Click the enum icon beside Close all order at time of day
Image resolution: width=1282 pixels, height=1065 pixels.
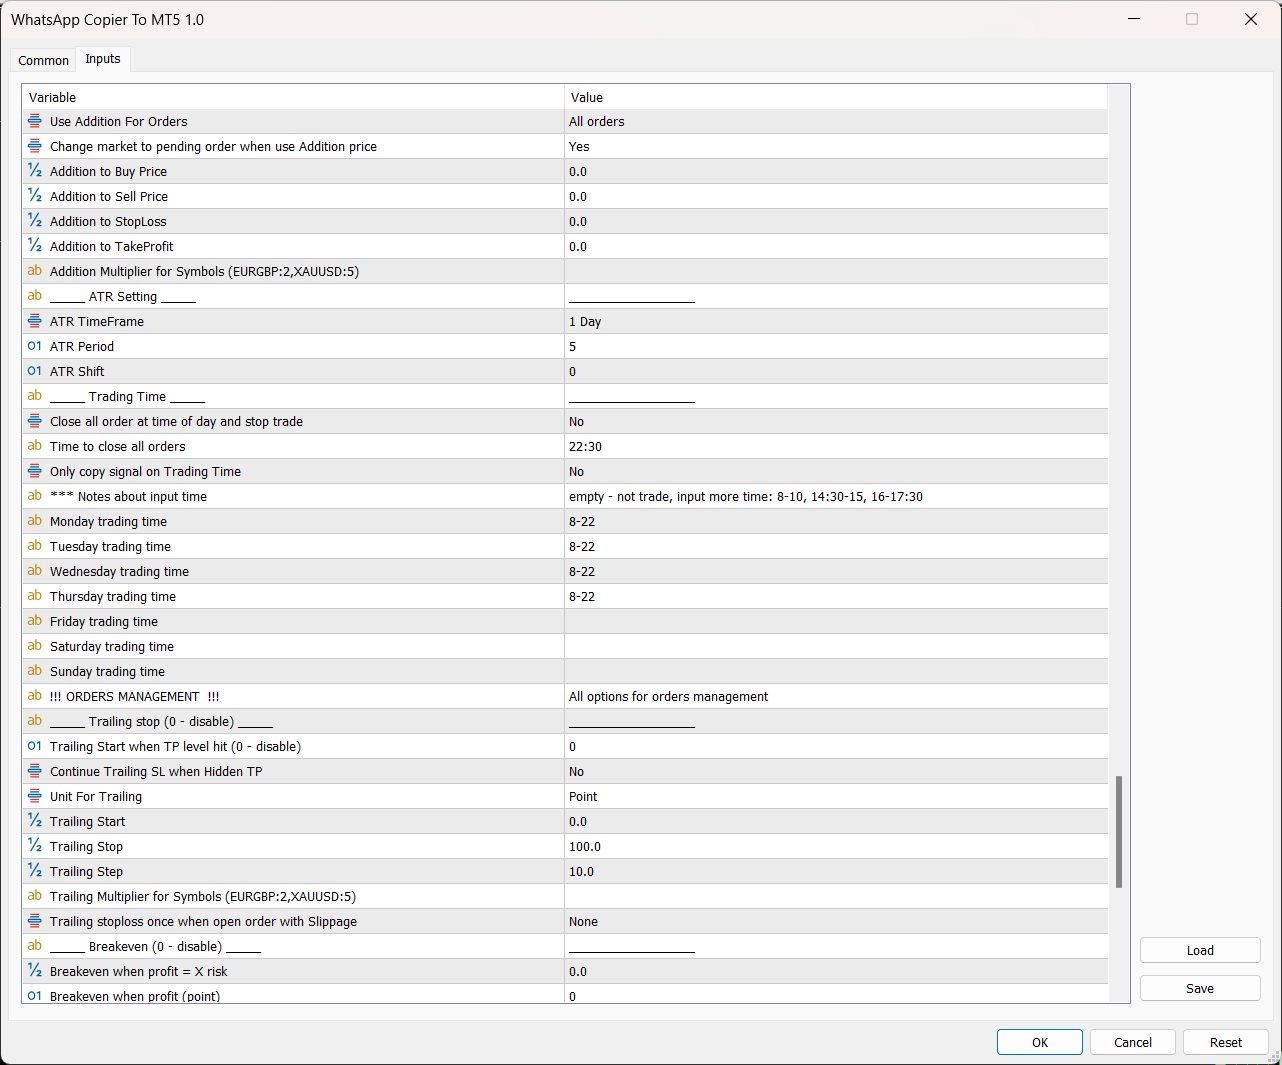pyautogui.click(x=35, y=421)
